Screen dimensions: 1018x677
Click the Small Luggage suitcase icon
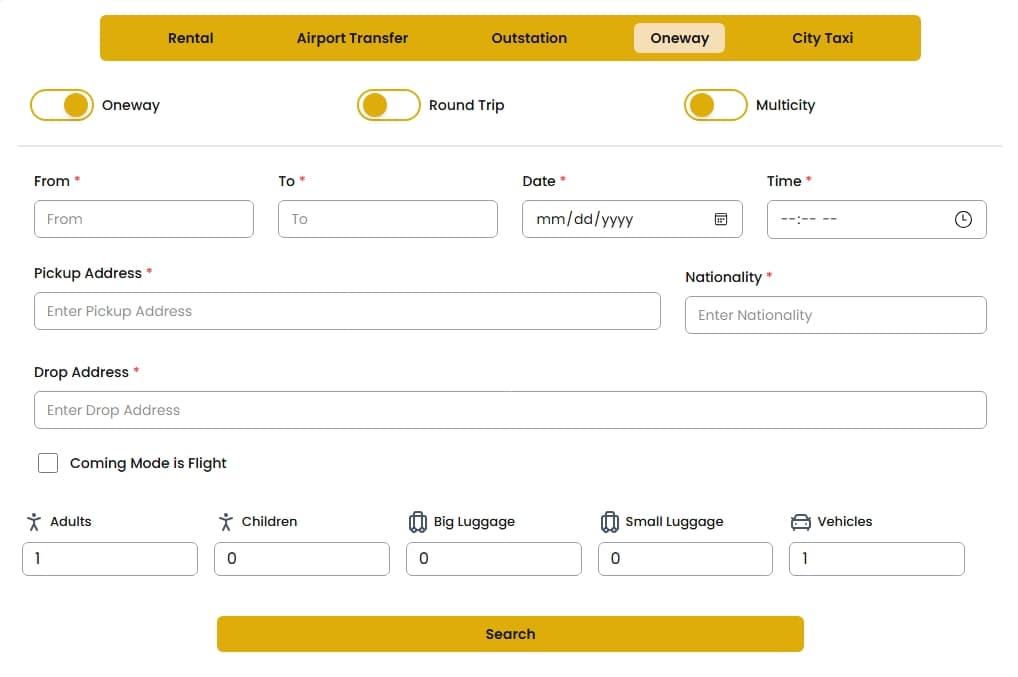point(609,522)
